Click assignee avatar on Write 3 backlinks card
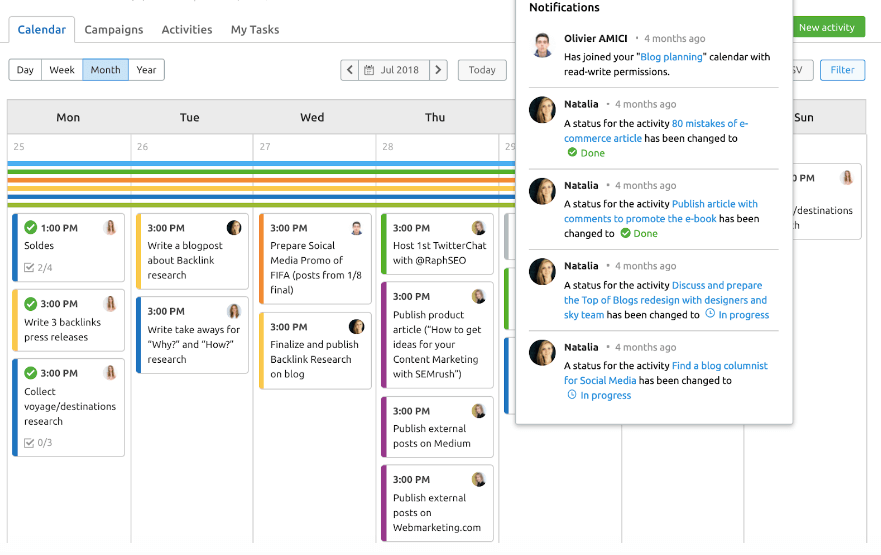 point(111,304)
